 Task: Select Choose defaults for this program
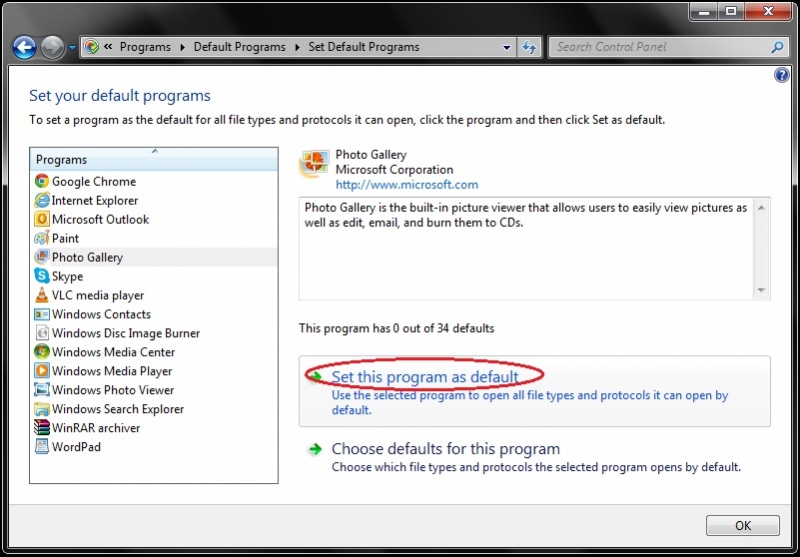[x=445, y=449]
